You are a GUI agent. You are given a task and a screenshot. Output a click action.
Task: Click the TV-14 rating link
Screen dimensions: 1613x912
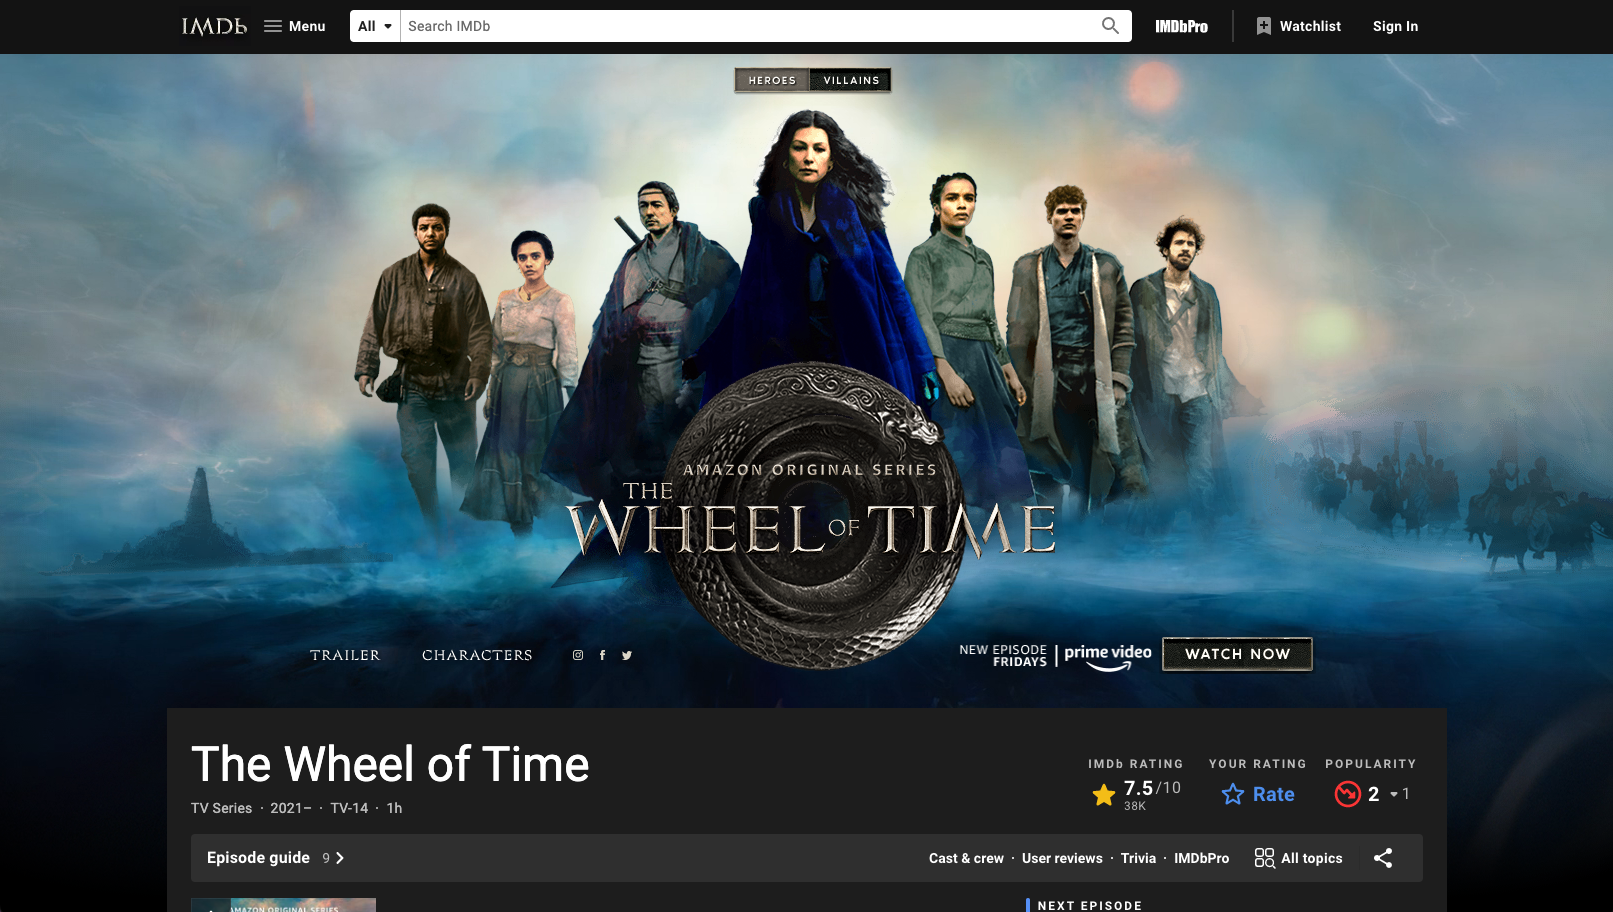[x=349, y=808]
